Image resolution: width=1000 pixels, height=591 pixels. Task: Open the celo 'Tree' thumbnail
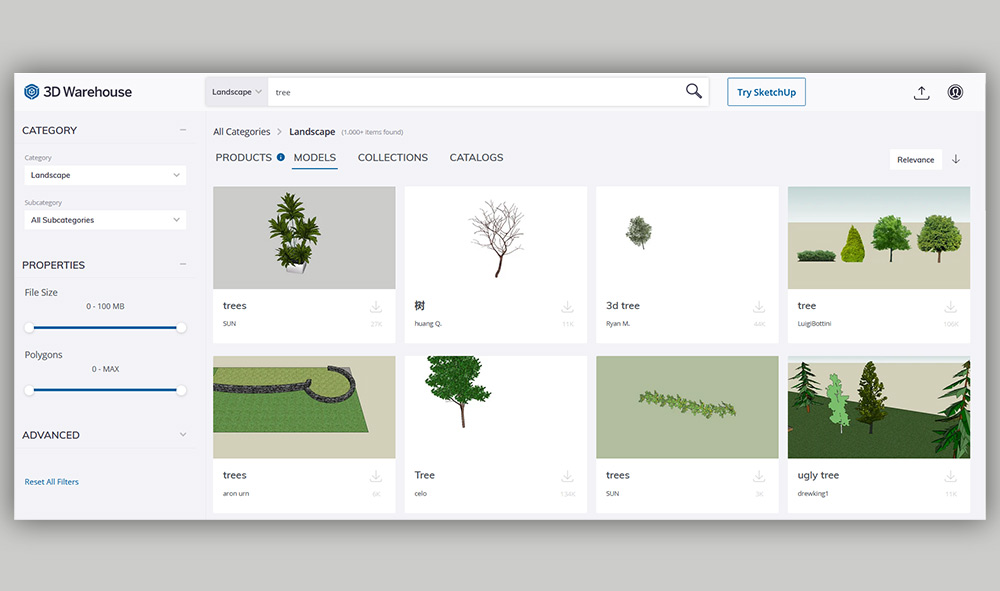tap(496, 407)
